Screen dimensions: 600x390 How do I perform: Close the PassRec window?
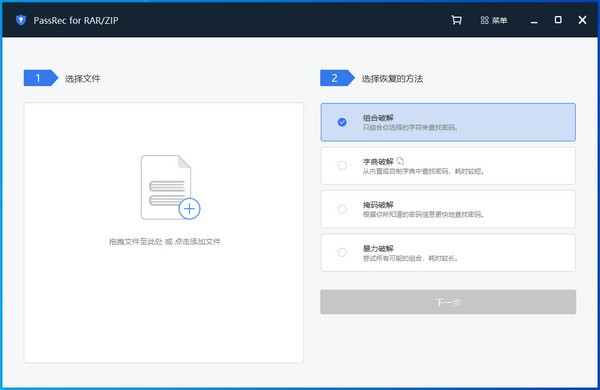582,20
